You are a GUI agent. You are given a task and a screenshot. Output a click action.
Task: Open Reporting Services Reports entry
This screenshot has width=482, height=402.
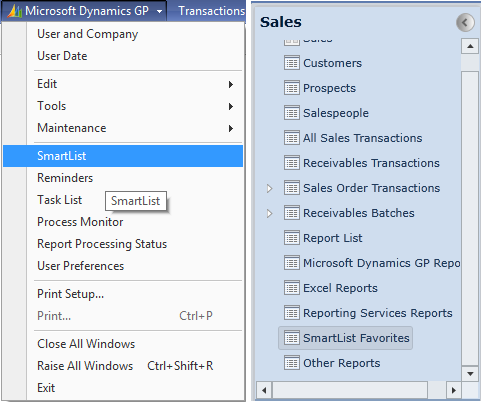coord(378,313)
